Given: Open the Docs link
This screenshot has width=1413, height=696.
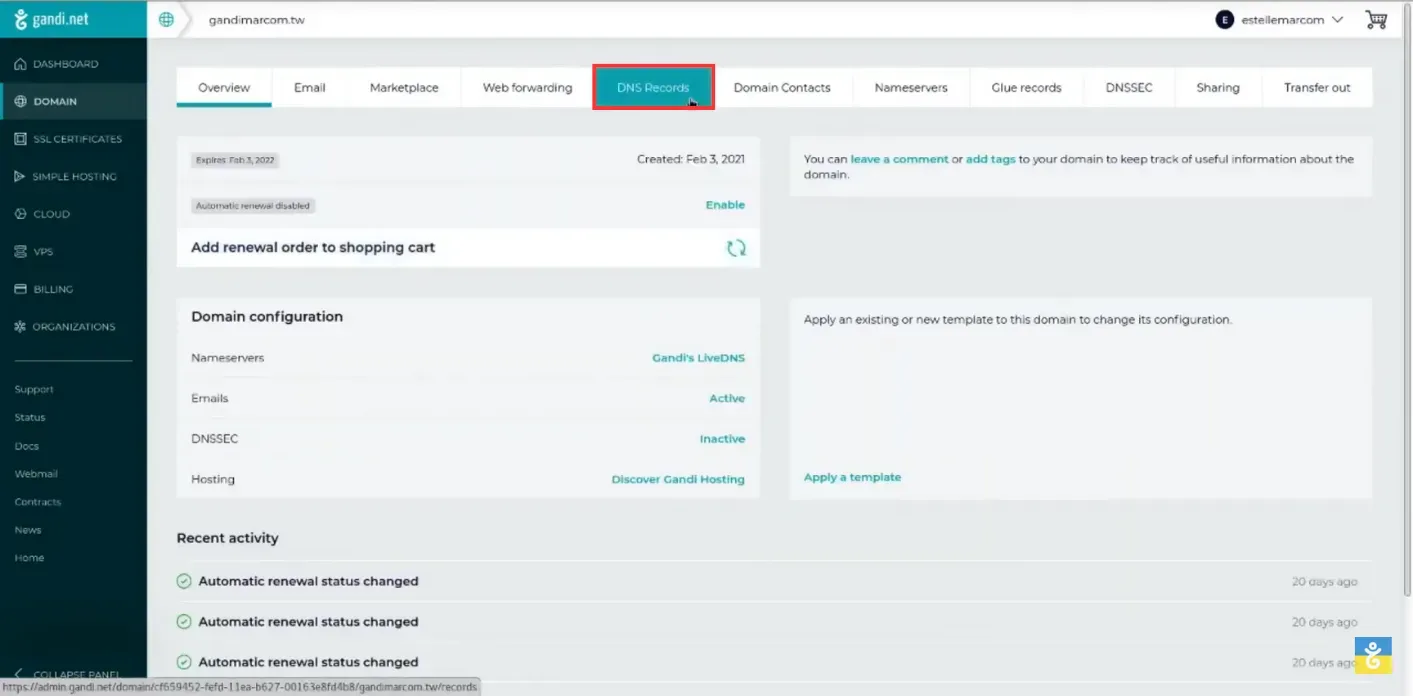Looking at the screenshot, I should tap(26, 446).
